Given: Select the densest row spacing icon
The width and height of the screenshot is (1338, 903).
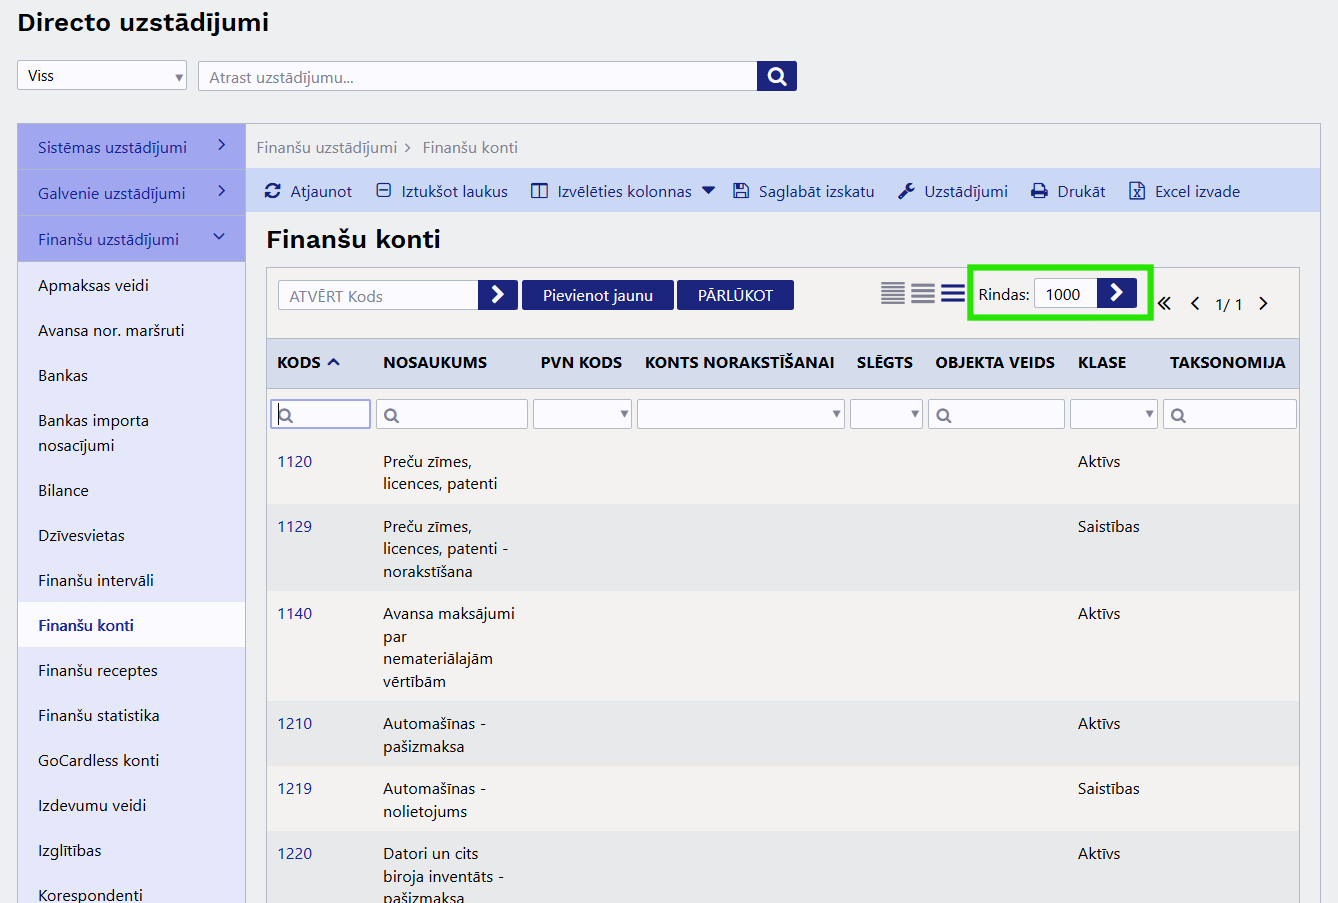Looking at the screenshot, I should (892, 293).
